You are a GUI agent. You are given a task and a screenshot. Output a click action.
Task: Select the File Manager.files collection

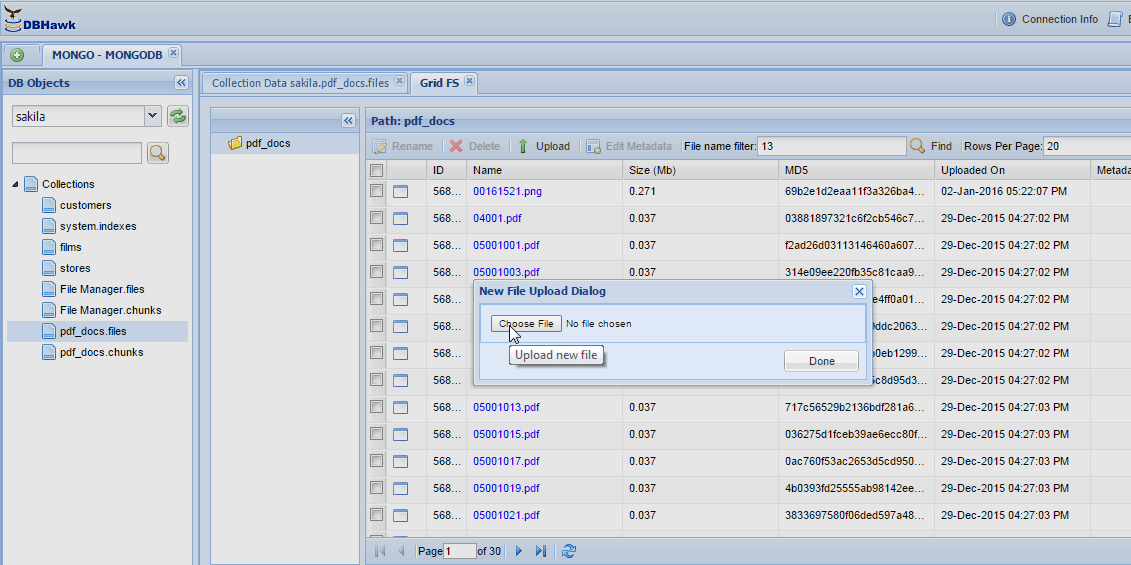point(102,289)
